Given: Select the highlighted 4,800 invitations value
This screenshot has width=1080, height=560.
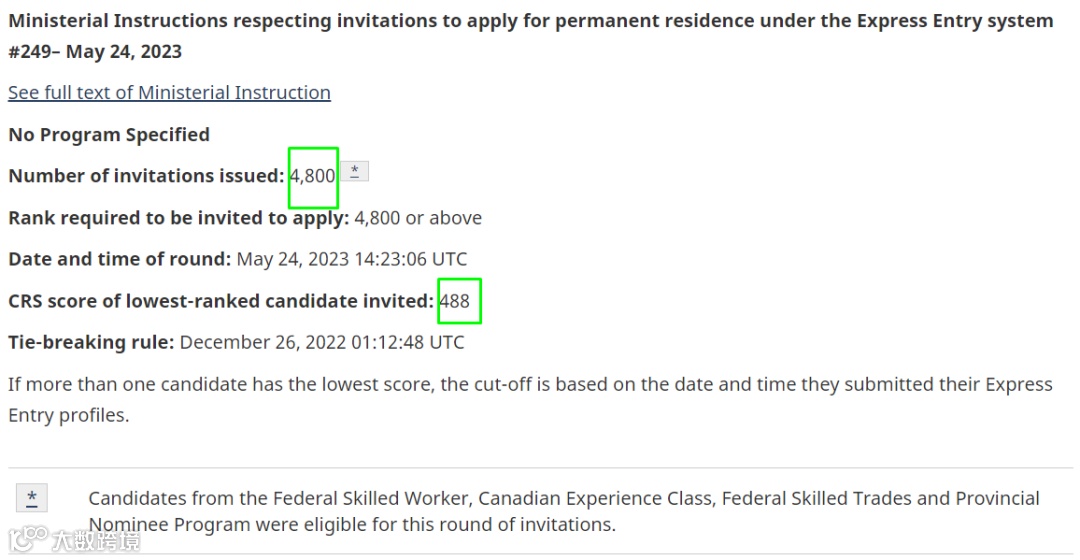Looking at the screenshot, I should 313,176.
